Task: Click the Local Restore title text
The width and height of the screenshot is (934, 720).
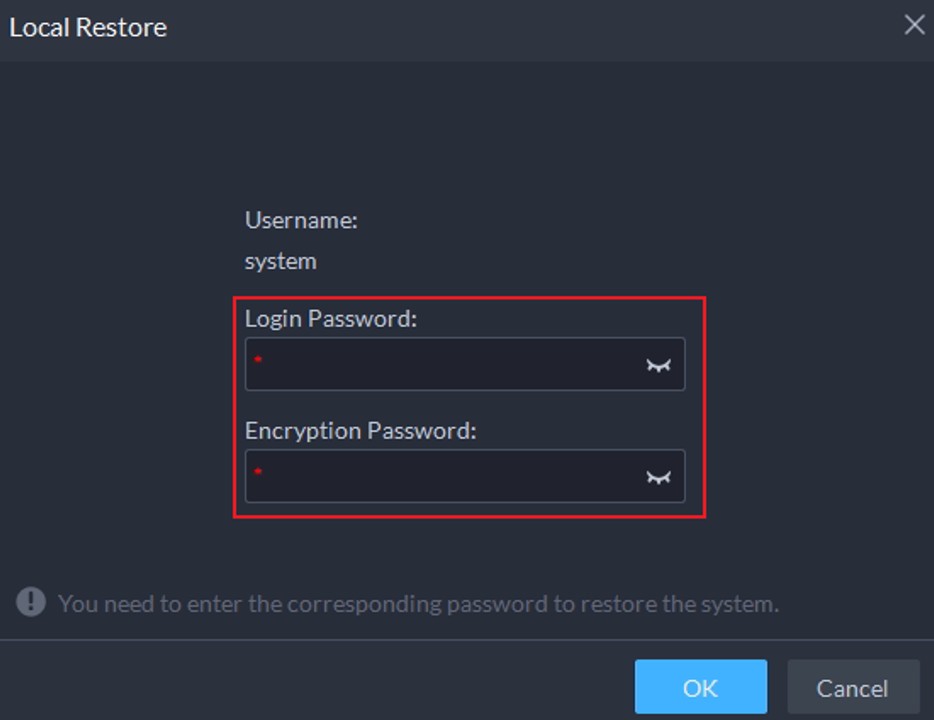Action: tap(88, 27)
